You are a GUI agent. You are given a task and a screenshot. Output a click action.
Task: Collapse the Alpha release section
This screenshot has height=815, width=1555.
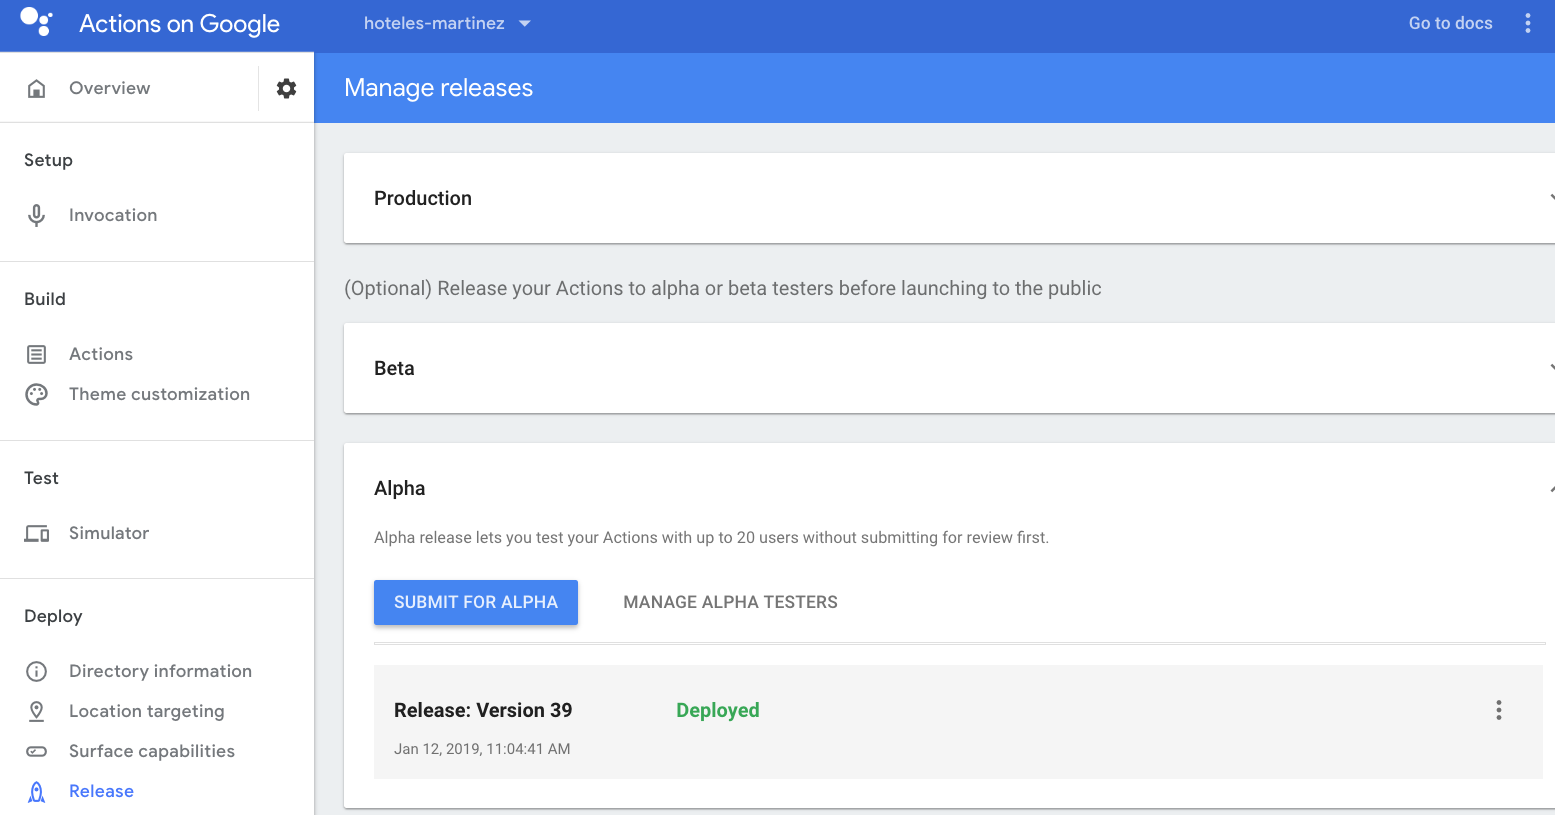(x=1549, y=488)
